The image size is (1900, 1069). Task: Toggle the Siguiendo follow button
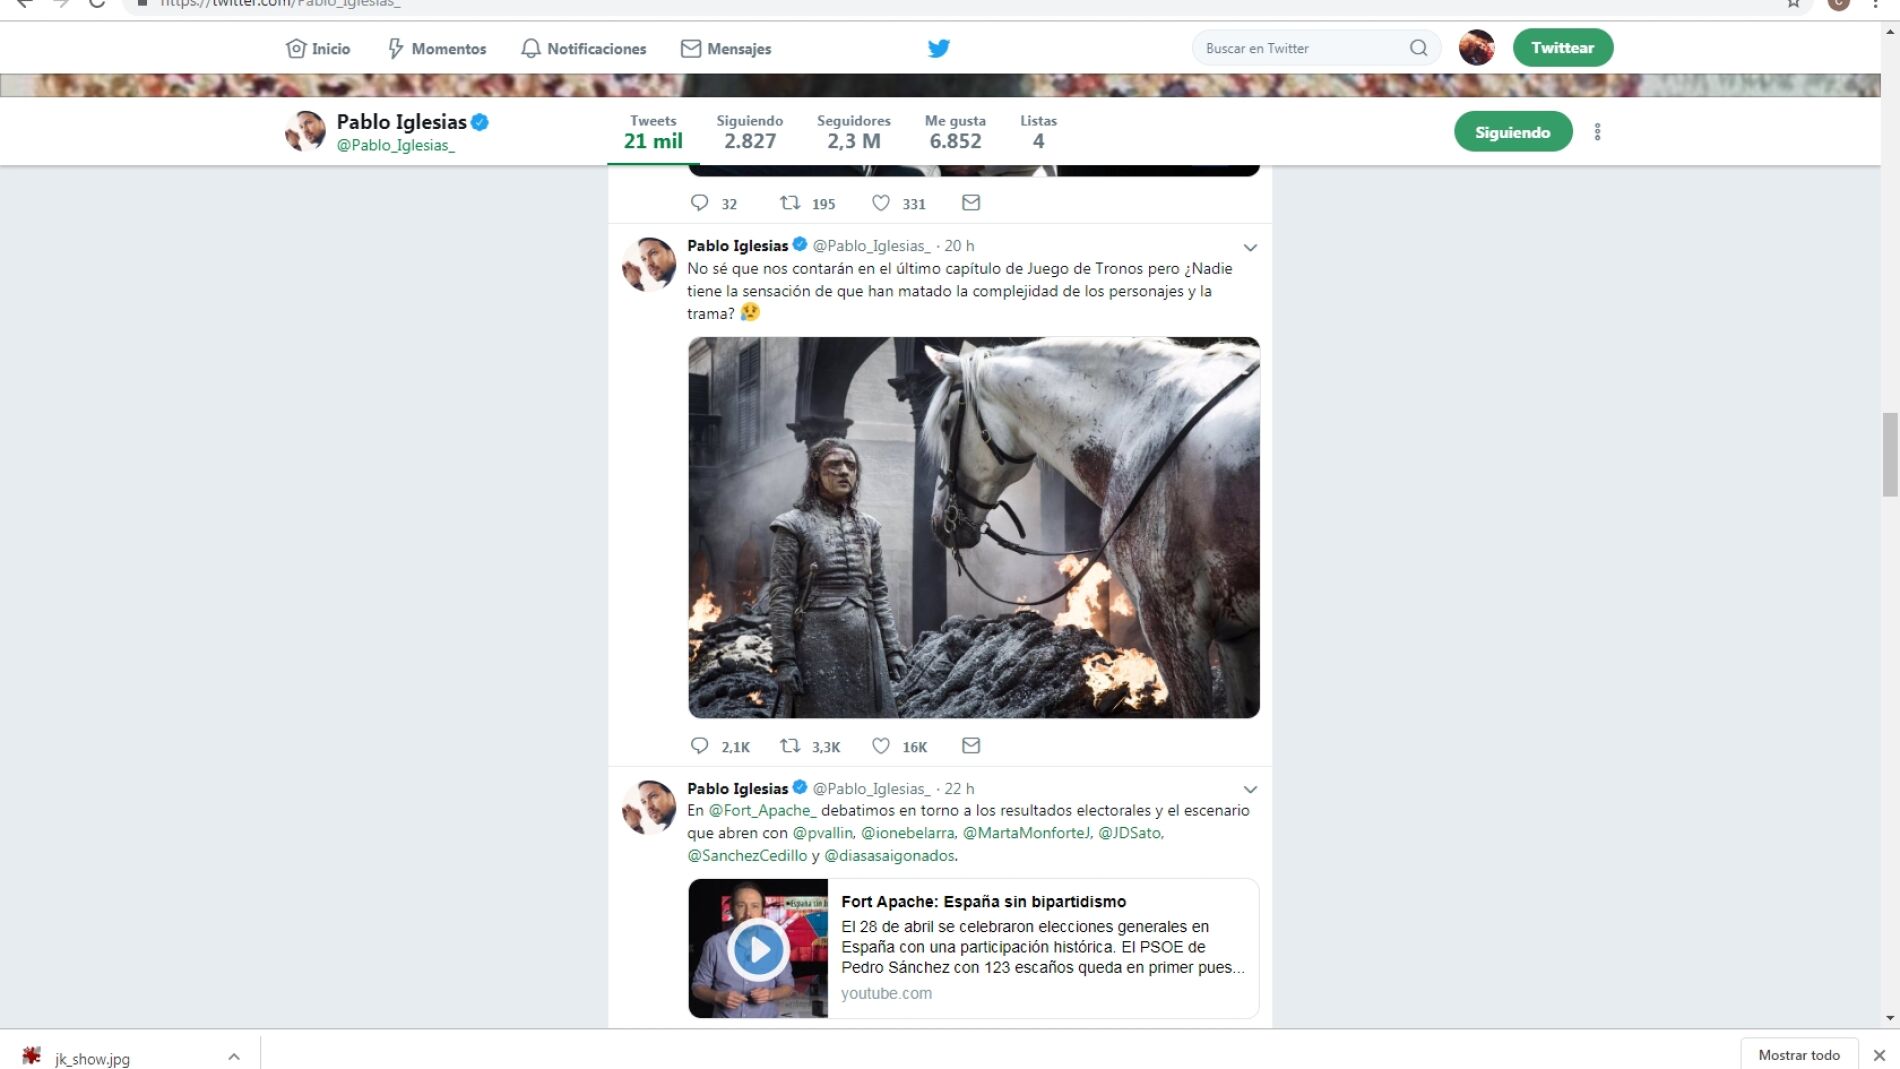click(1513, 132)
